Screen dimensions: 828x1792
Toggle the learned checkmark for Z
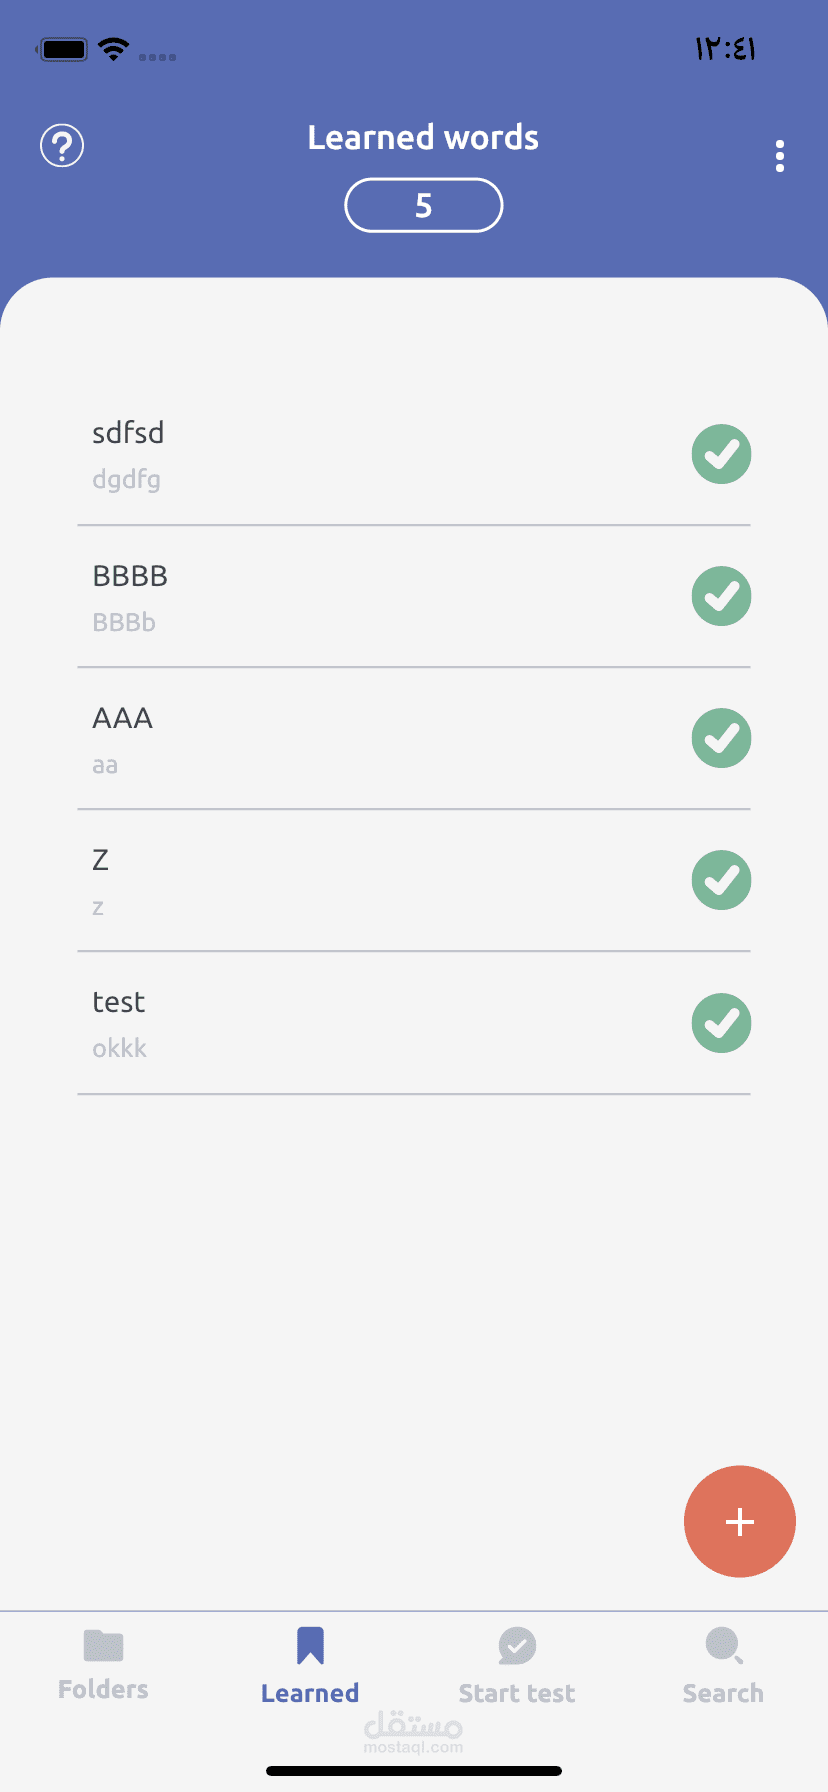(x=721, y=880)
